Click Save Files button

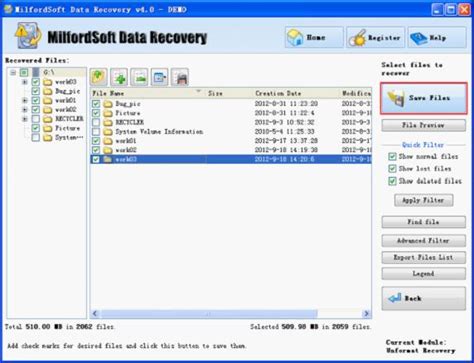(424, 98)
